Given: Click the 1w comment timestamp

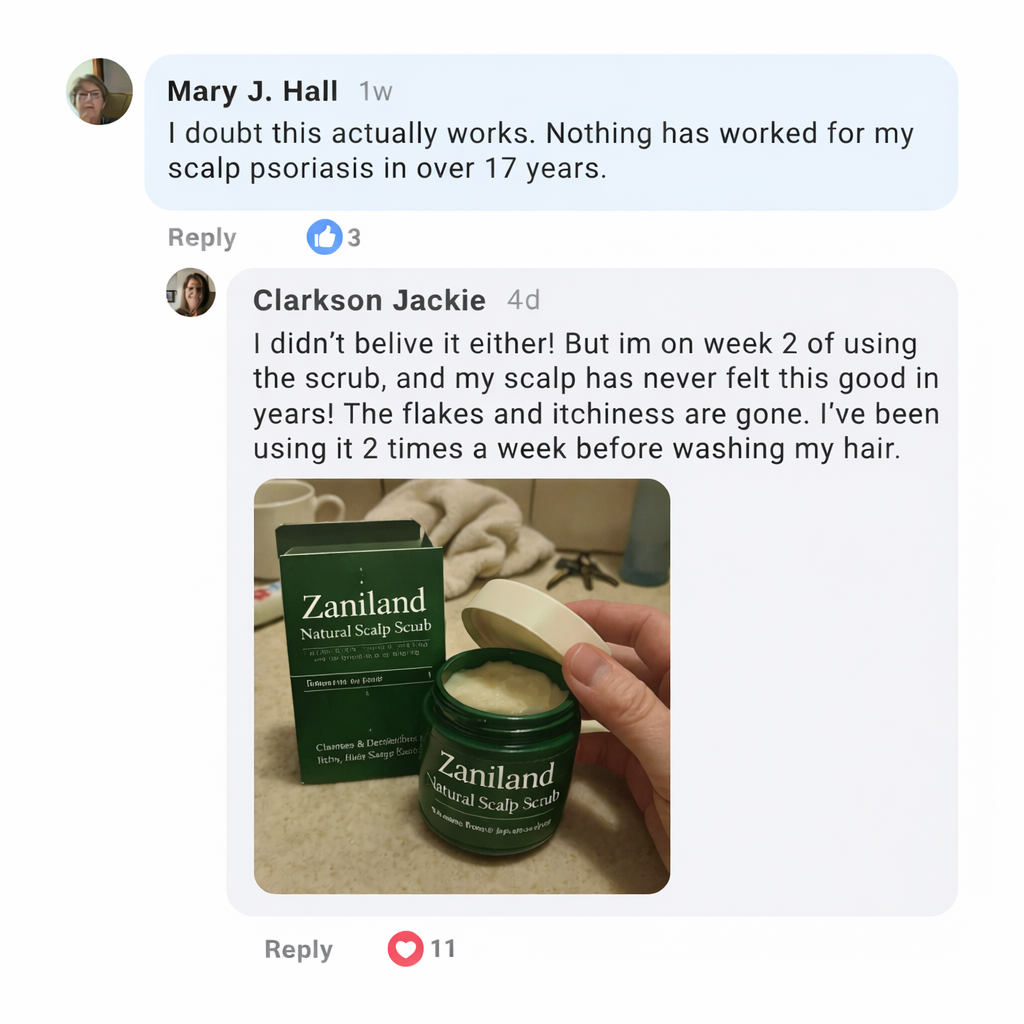Looking at the screenshot, I should pos(376,91).
